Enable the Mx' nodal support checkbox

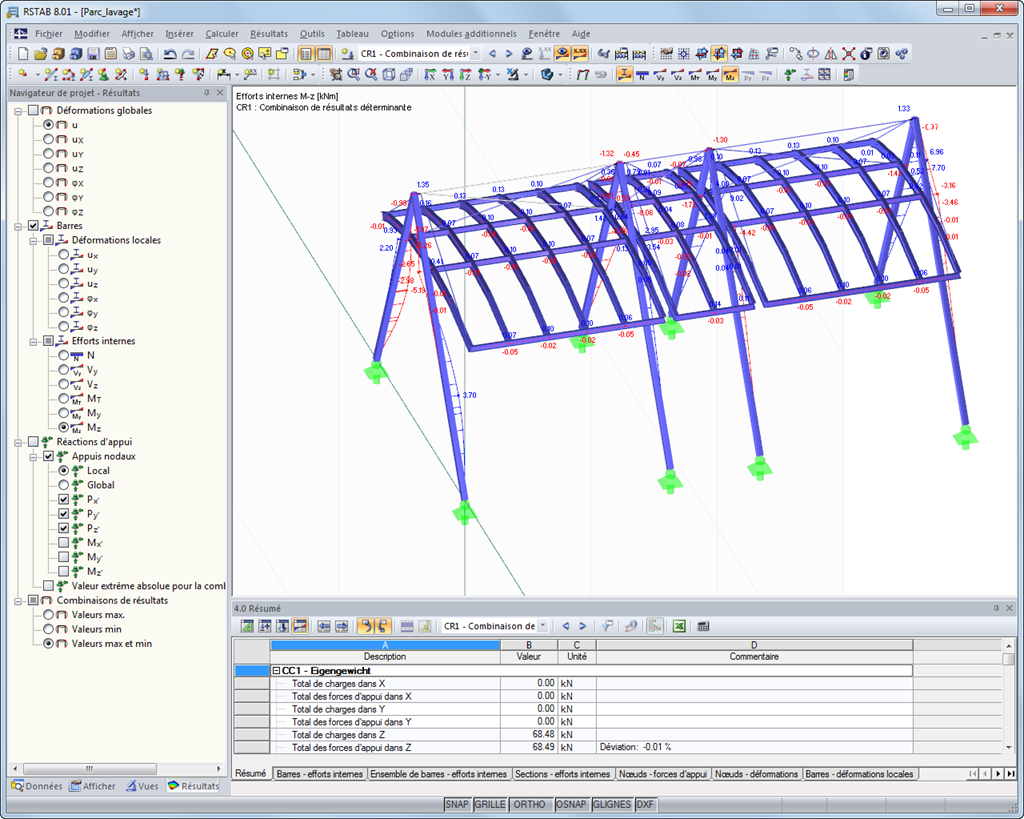click(x=64, y=543)
